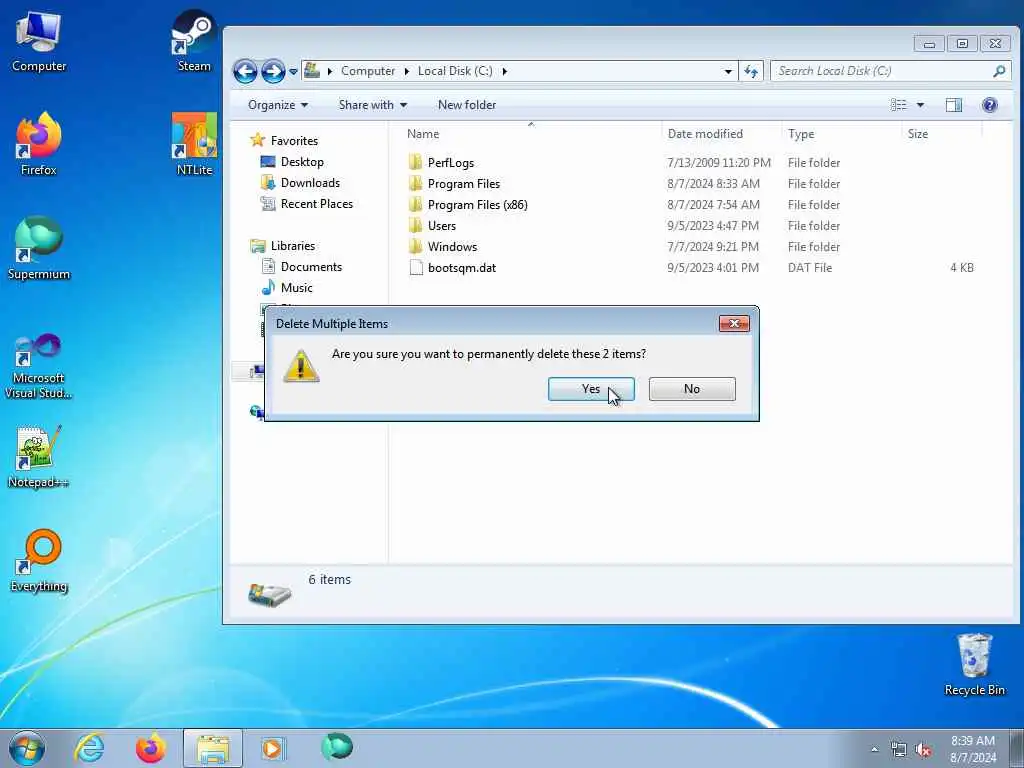Show hidden system tray icons
This screenshot has height=768, width=1024.
874,750
